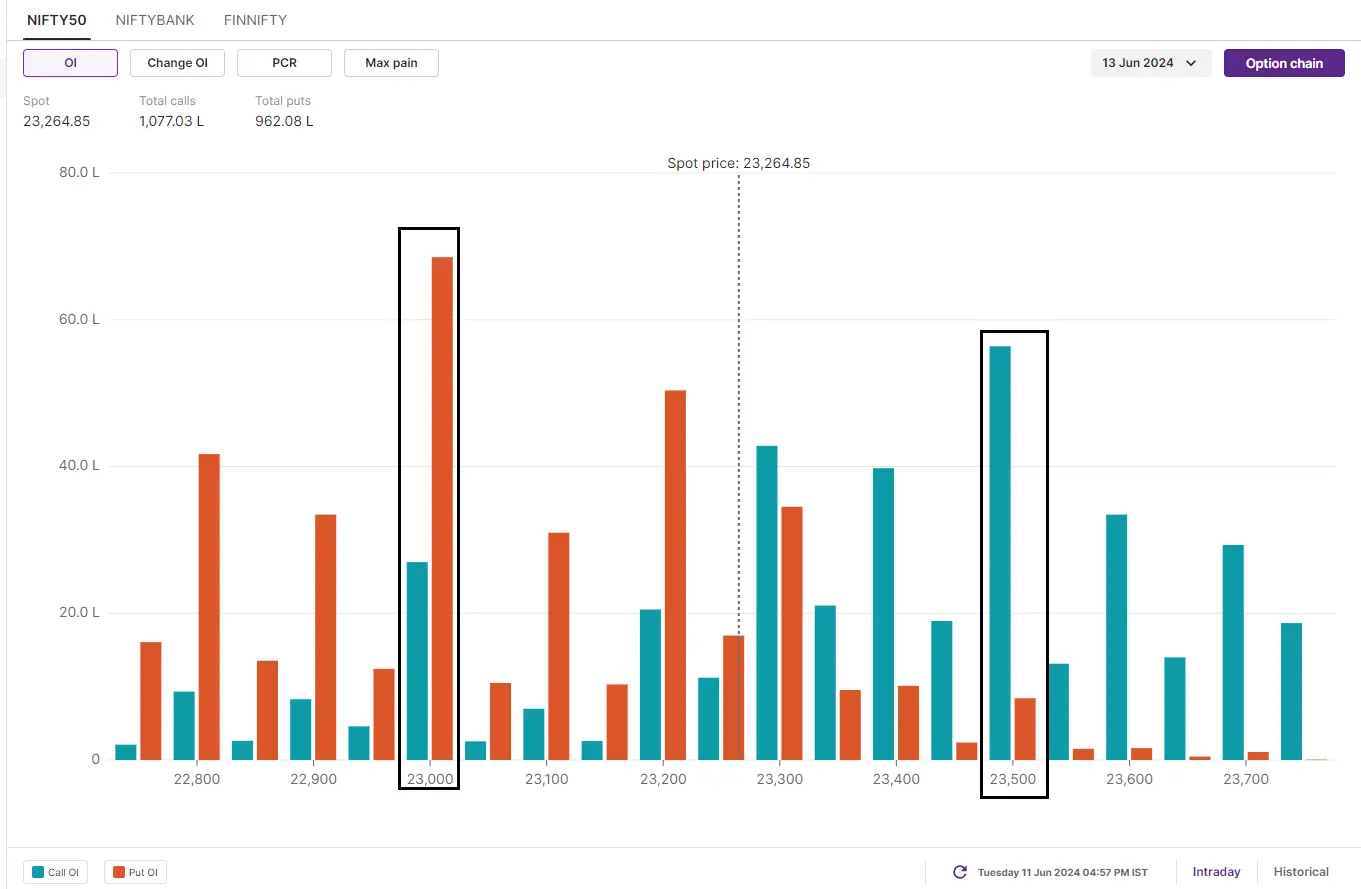Image resolution: width=1361 pixels, height=889 pixels.
Task: Click the 23,700 strike Call OI bar
Action: (x=1234, y=652)
